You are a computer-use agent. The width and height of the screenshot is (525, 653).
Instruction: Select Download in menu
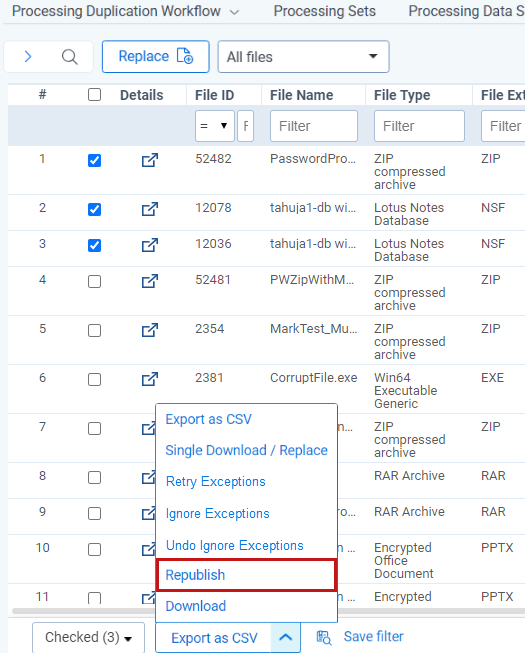[x=196, y=606]
